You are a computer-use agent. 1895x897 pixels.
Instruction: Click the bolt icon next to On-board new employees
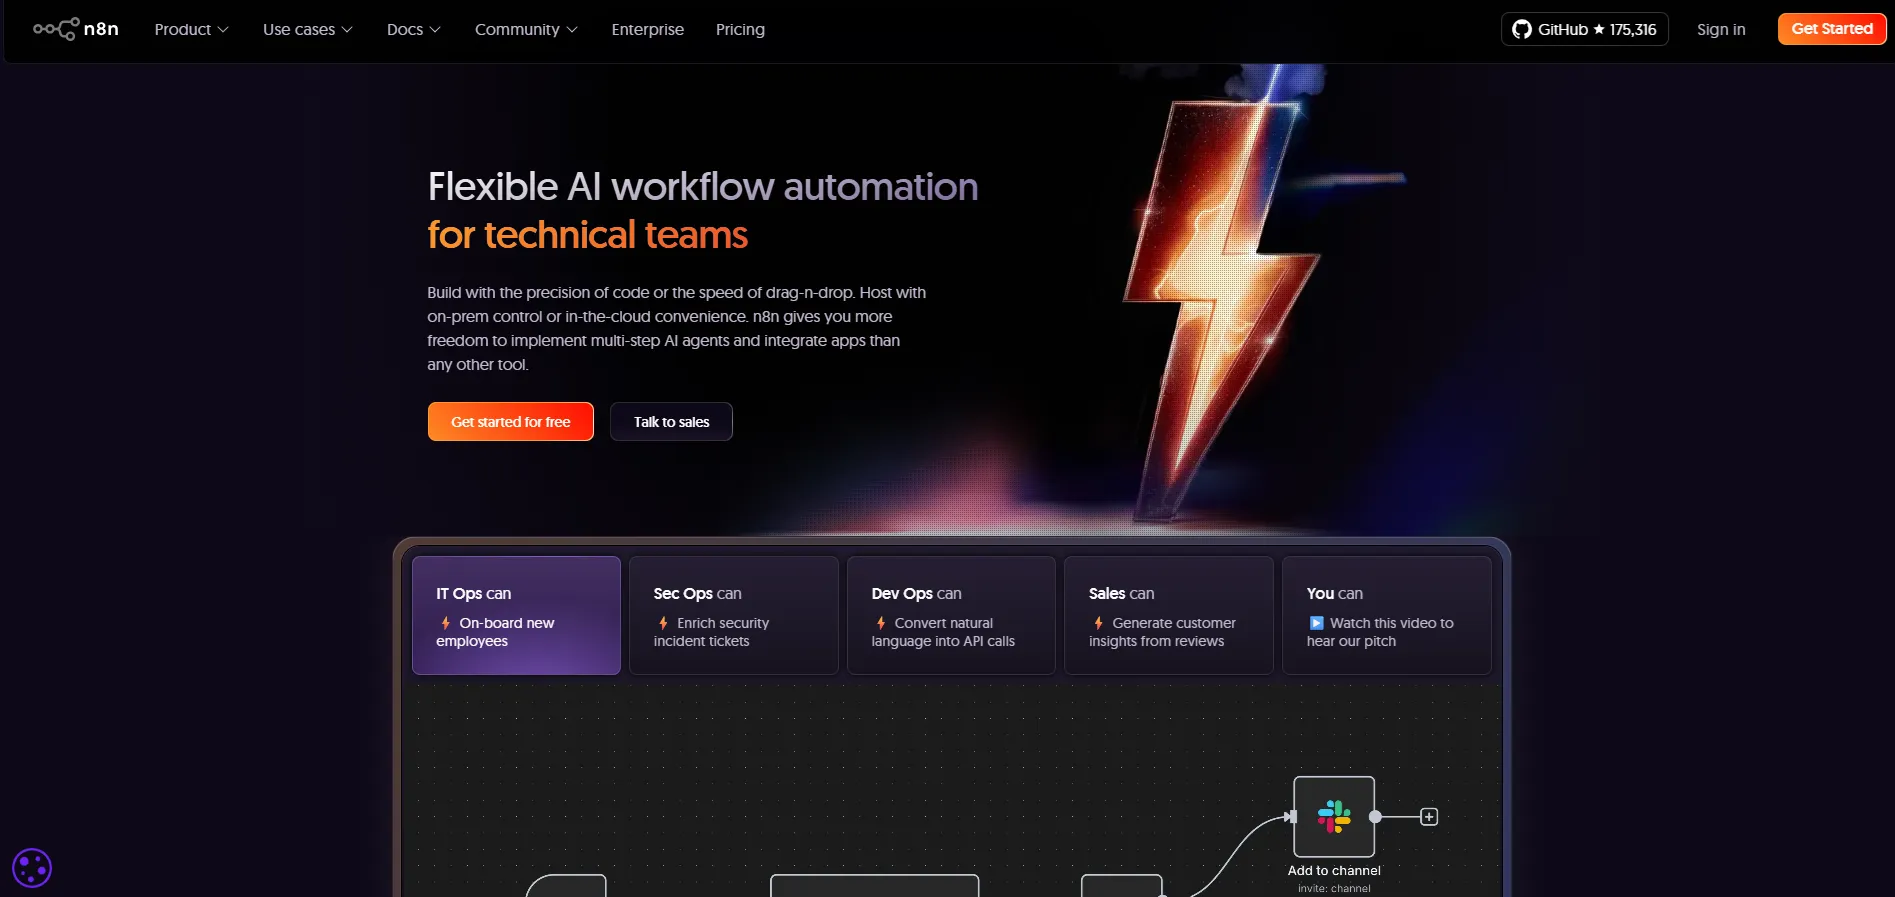pos(445,623)
